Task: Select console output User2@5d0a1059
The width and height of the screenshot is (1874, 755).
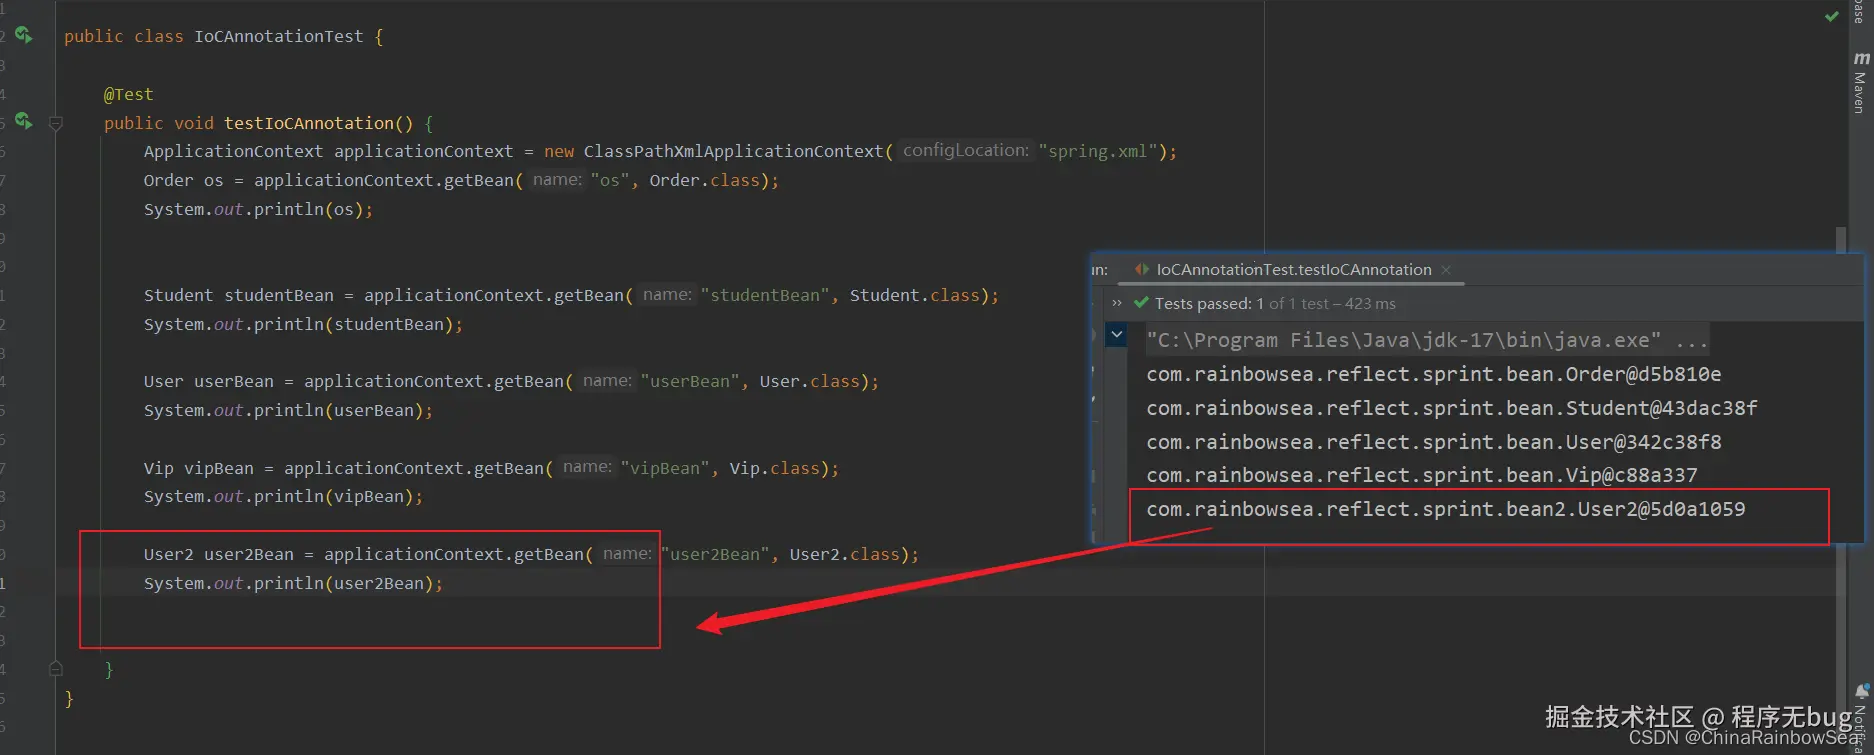Action: pos(1446,510)
